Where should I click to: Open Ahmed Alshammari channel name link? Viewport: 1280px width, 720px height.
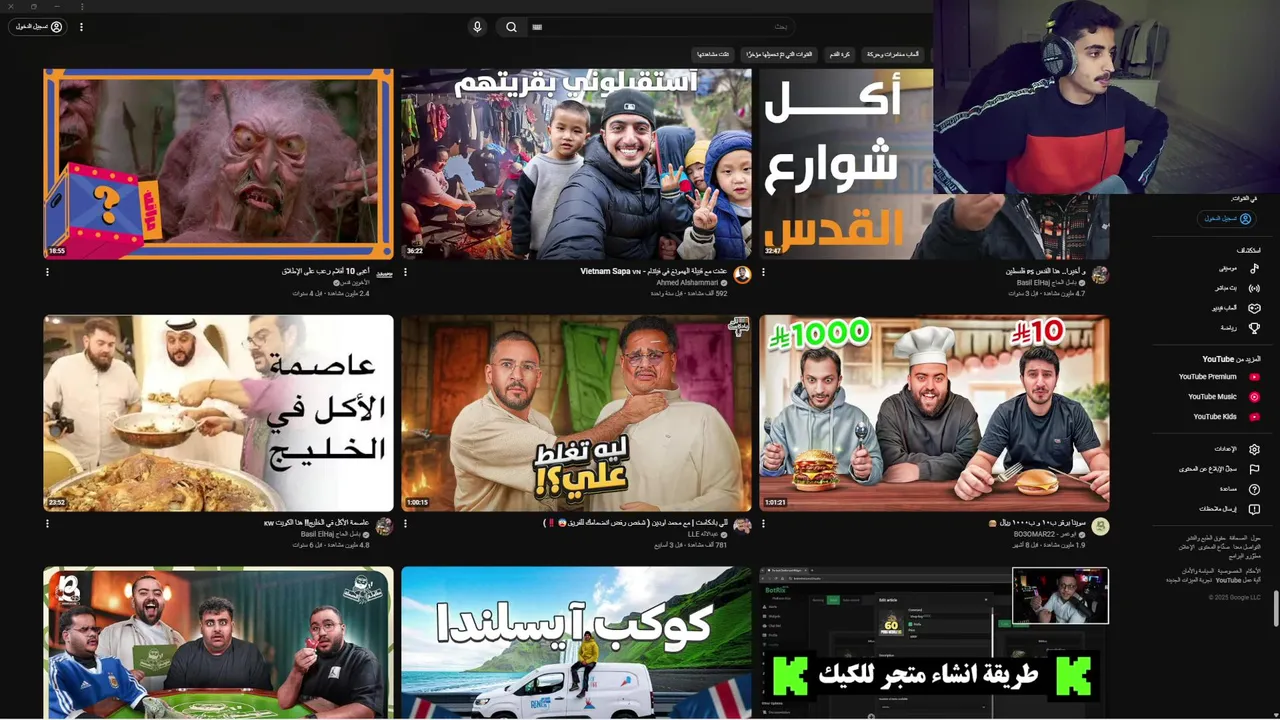pyautogui.click(x=687, y=283)
